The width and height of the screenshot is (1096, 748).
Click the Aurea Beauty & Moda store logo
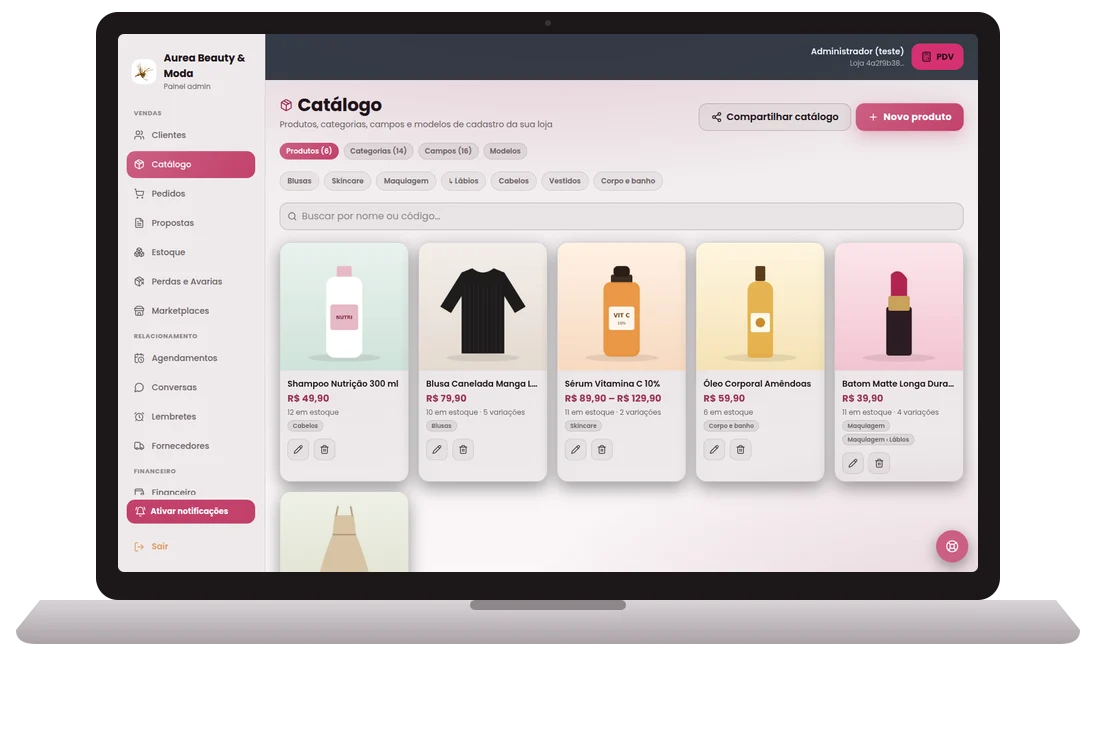(x=144, y=71)
